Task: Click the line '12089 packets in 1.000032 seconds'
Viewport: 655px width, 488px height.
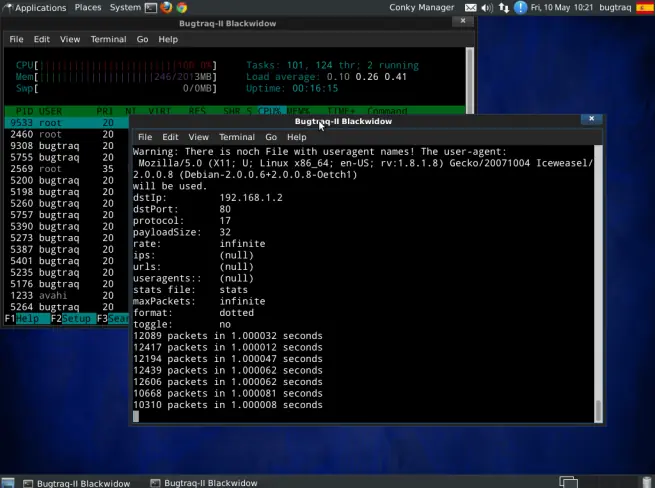Action: [x=228, y=336]
